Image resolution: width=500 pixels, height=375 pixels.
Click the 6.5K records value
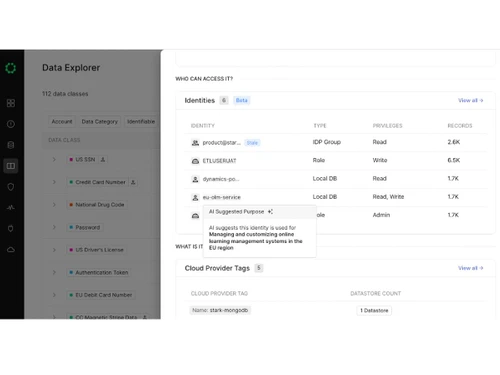pyautogui.click(x=453, y=160)
